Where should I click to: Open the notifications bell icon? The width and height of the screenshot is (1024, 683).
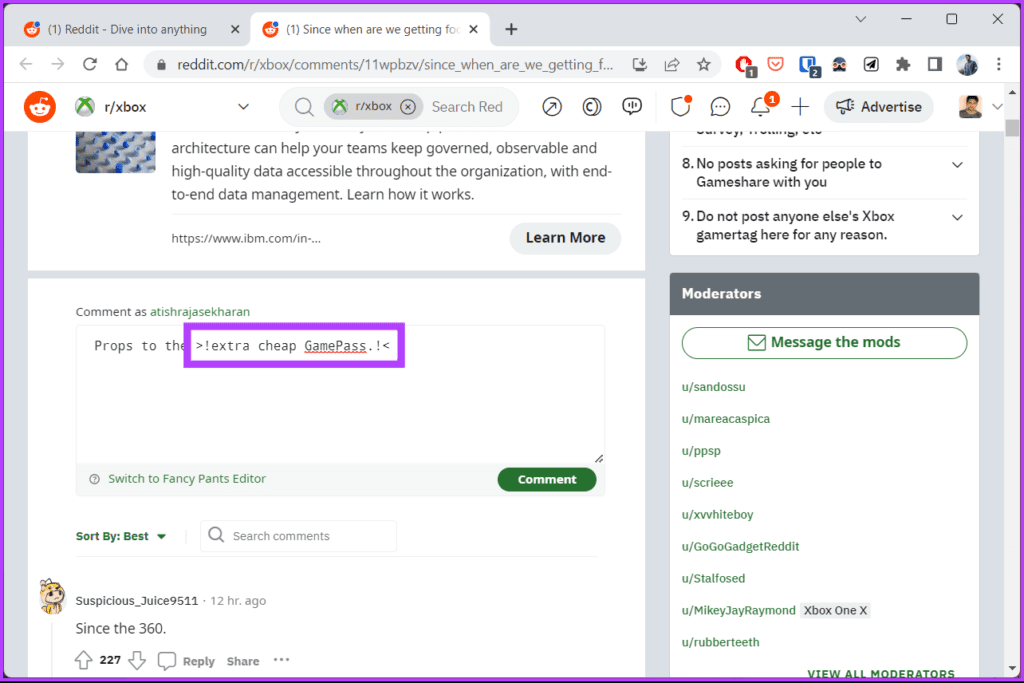pyautogui.click(x=760, y=106)
